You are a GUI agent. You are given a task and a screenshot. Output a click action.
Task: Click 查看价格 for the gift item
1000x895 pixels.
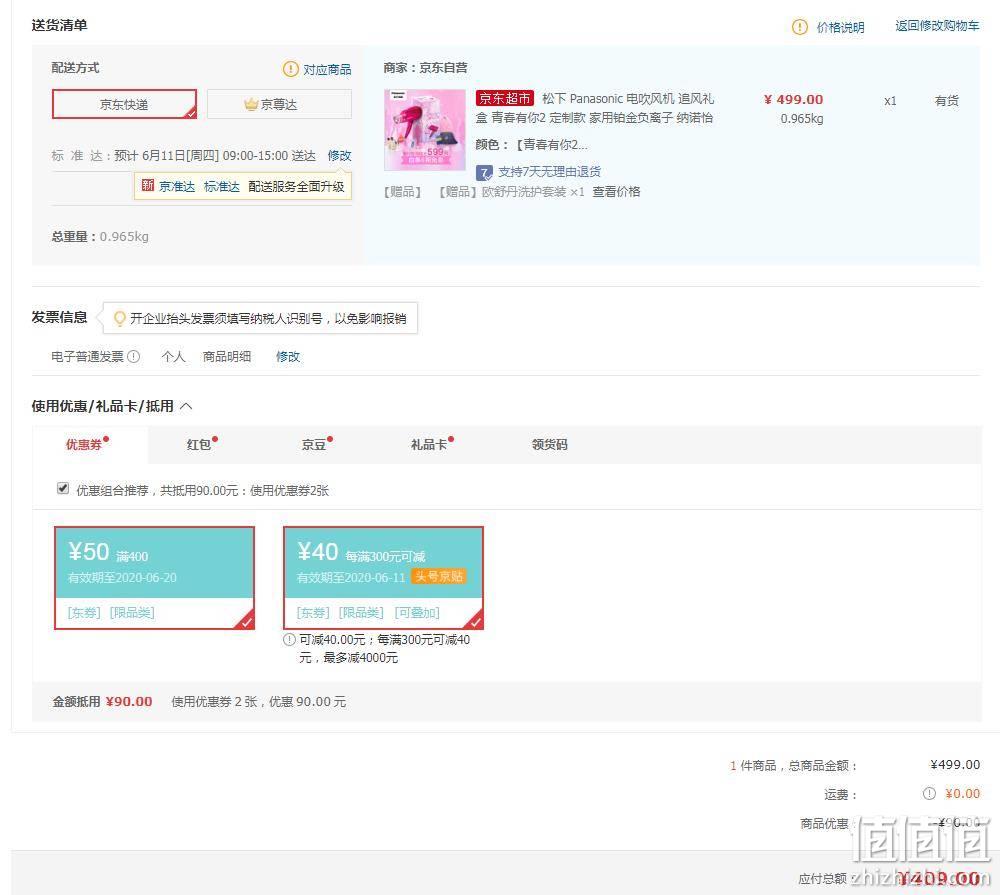616,191
